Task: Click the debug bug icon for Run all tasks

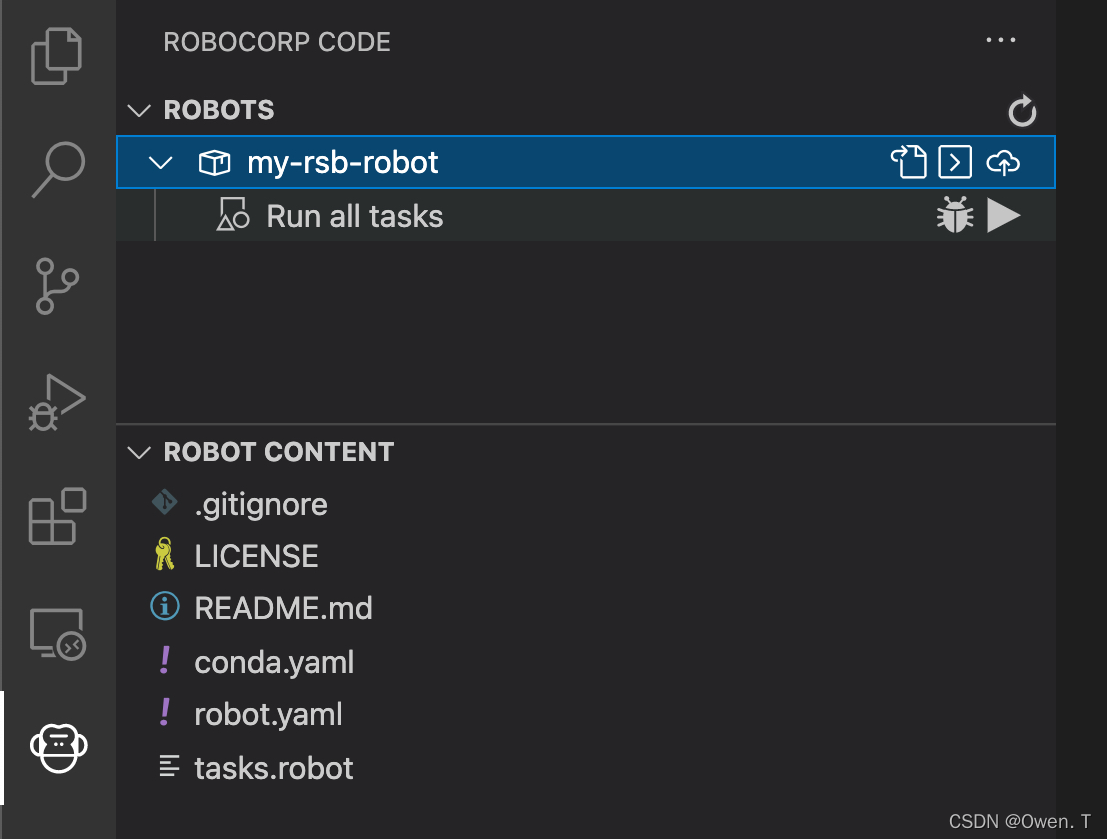Action: click(x=955, y=214)
